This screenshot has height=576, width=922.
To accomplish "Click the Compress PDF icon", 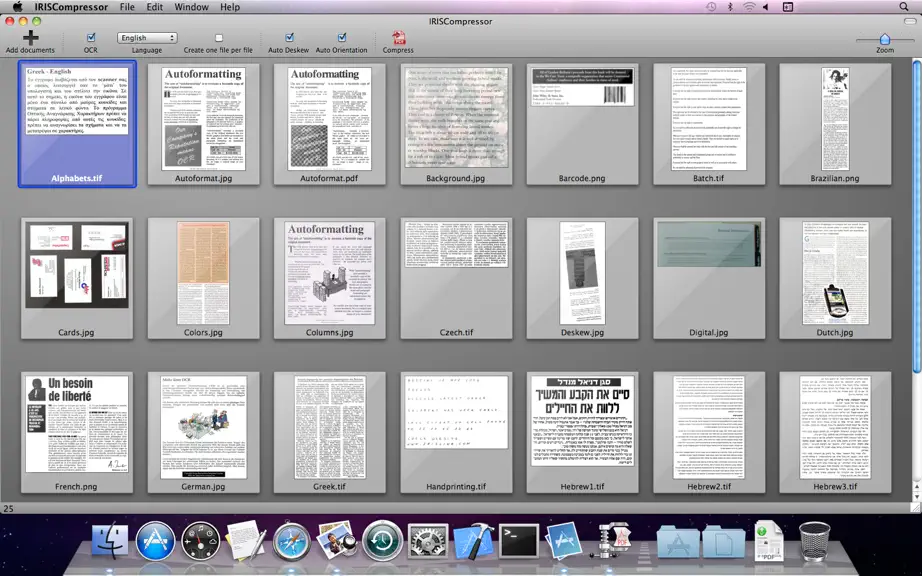I will pos(399,38).
